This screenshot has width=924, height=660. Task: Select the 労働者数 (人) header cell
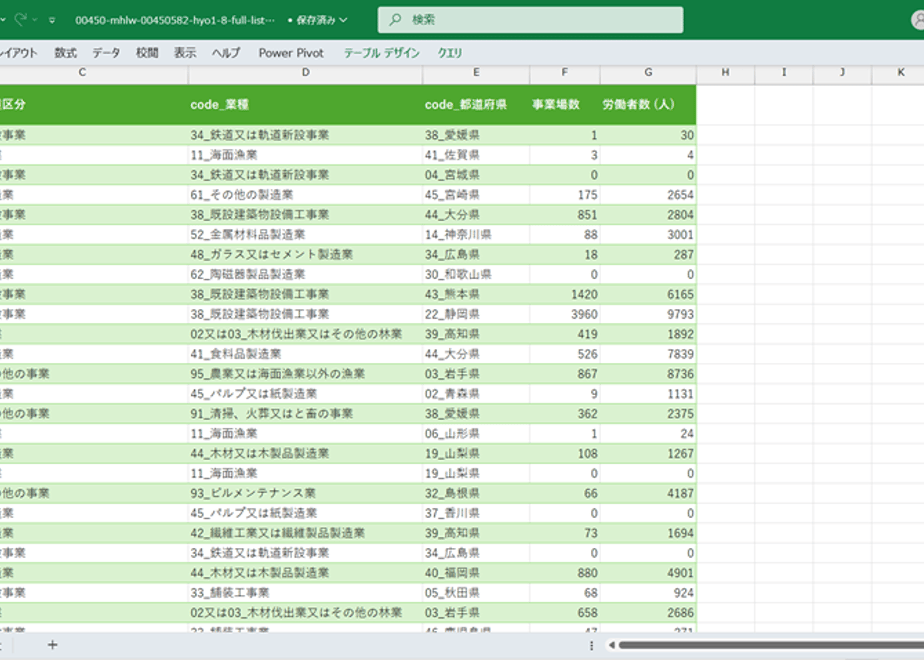[648, 105]
